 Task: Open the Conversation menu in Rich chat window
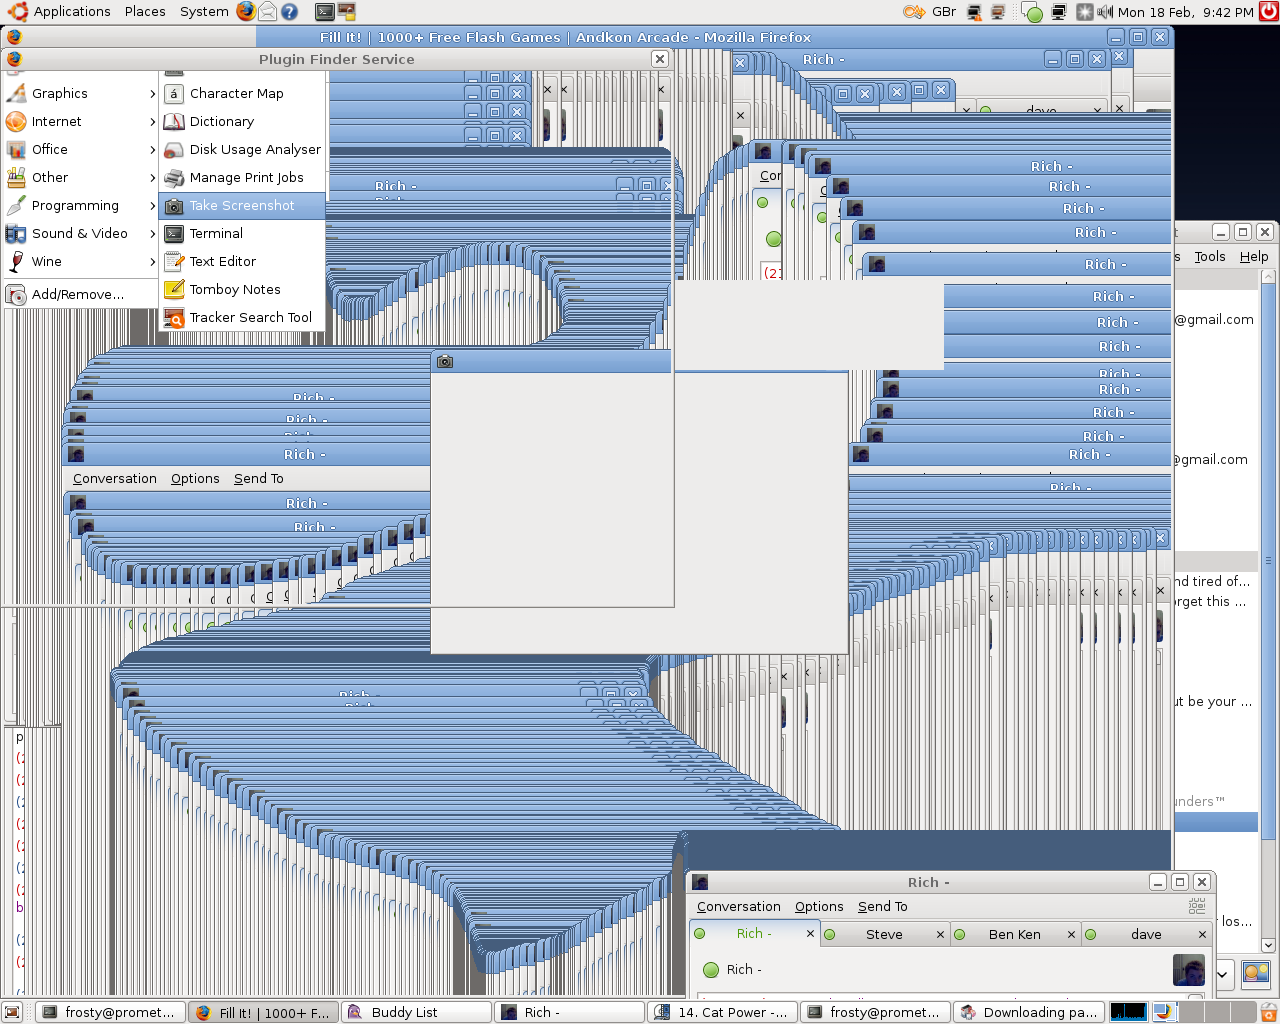(x=738, y=906)
